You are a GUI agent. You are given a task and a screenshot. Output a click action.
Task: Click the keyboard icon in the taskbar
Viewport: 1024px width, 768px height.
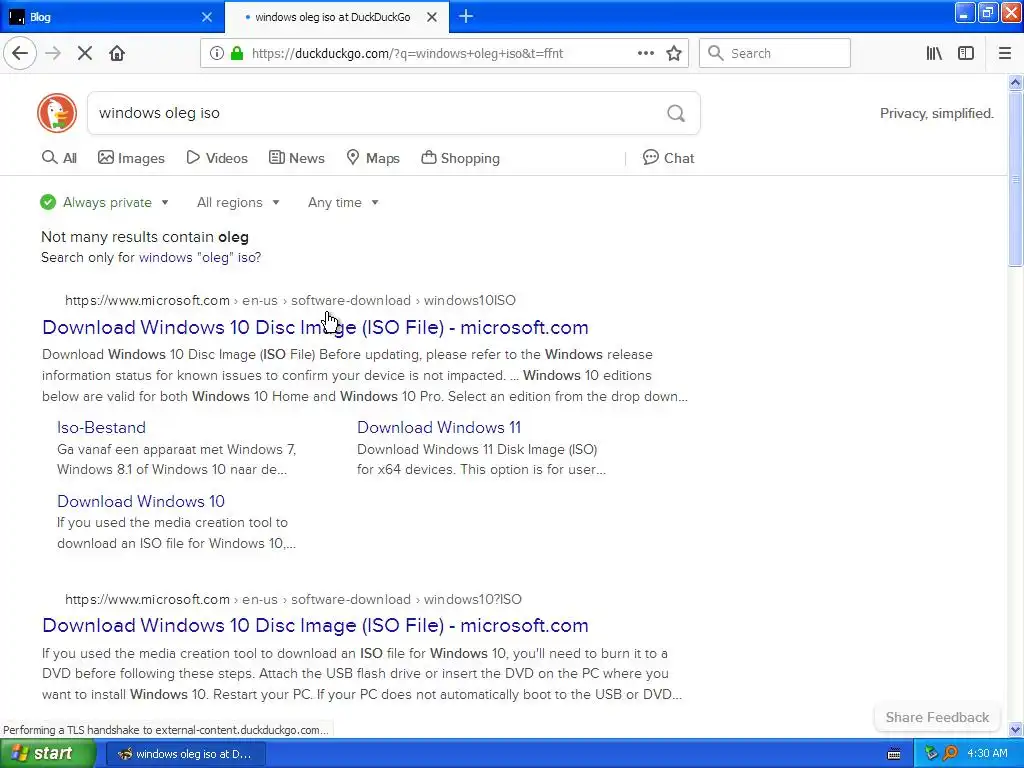[x=894, y=754]
